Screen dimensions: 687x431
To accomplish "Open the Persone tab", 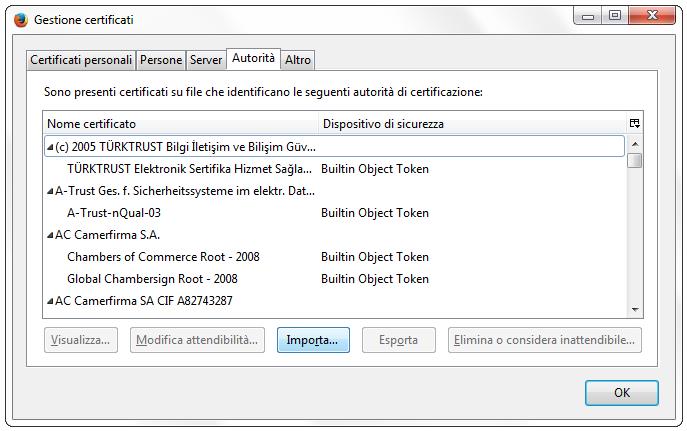I will tap(160, 60).
